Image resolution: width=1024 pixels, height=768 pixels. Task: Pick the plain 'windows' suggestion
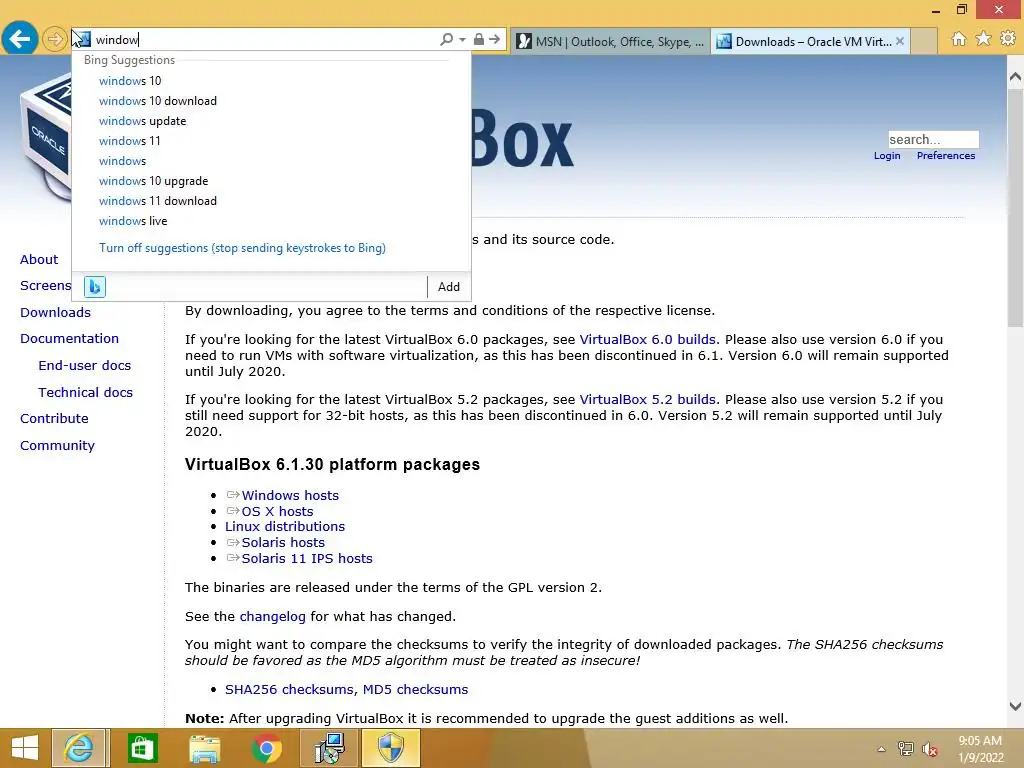(x=122, y=161)
